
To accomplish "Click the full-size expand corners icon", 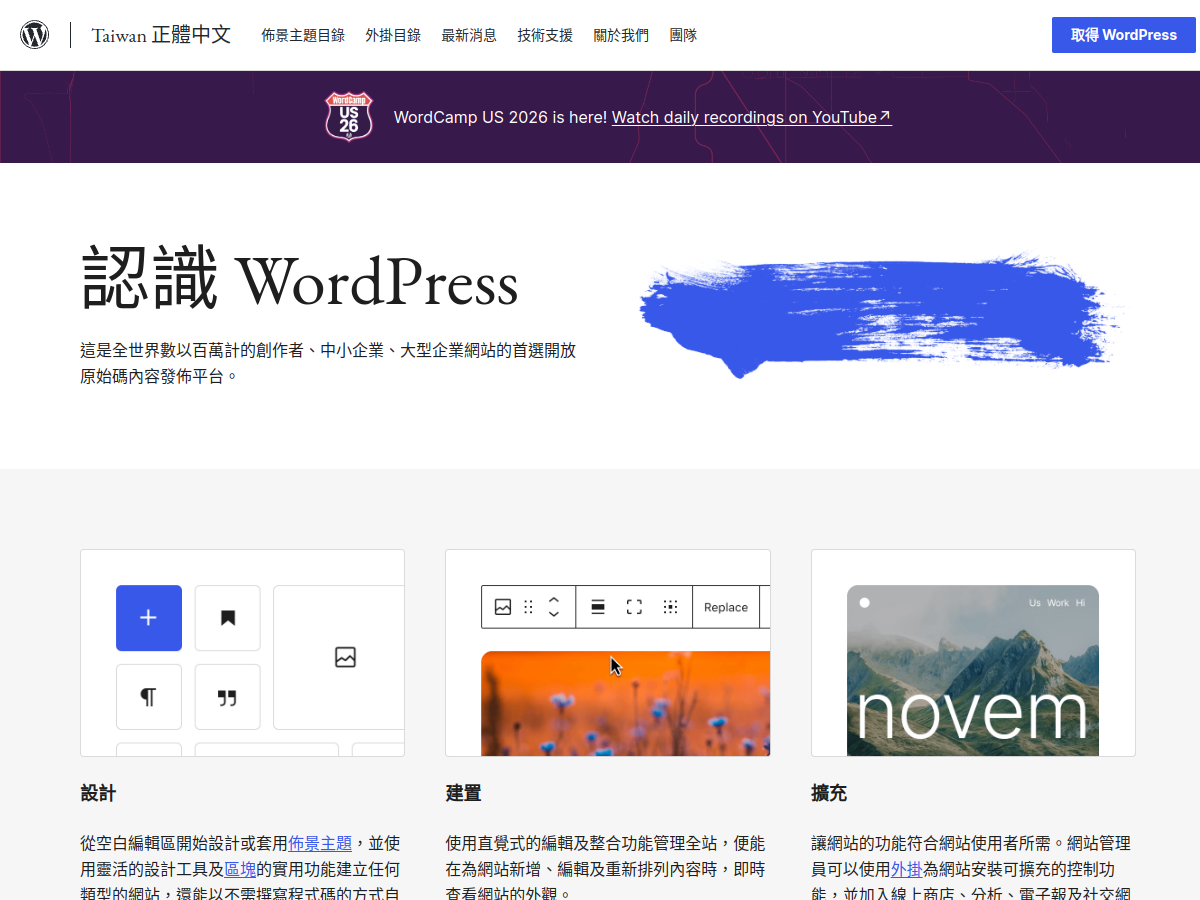I will point(634,607).
